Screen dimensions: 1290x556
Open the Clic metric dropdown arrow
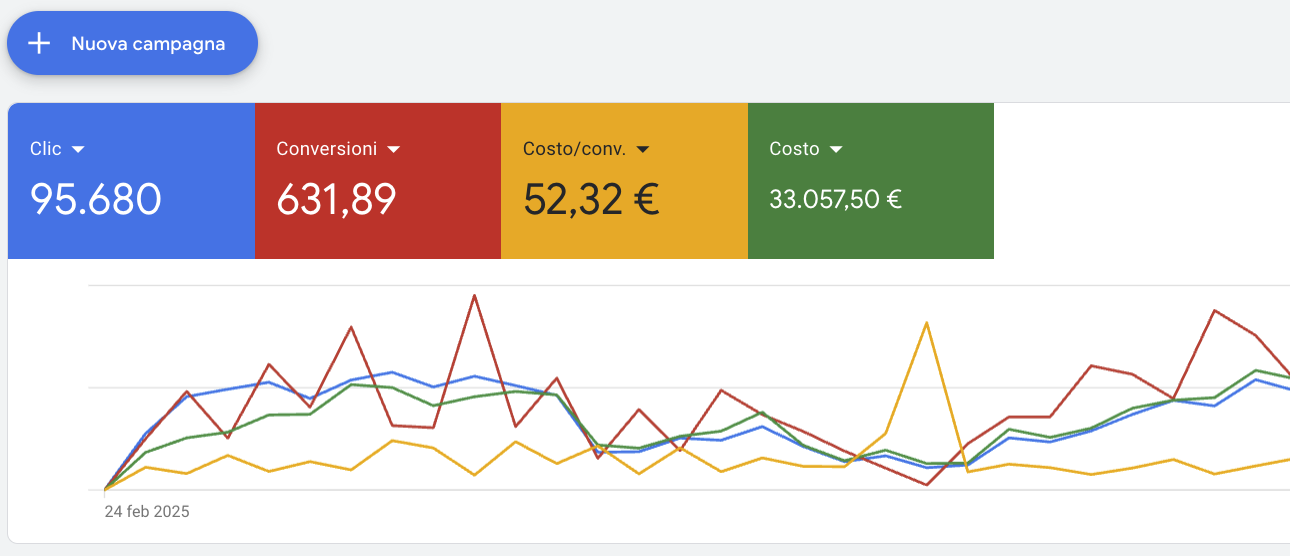coord(79,149)
